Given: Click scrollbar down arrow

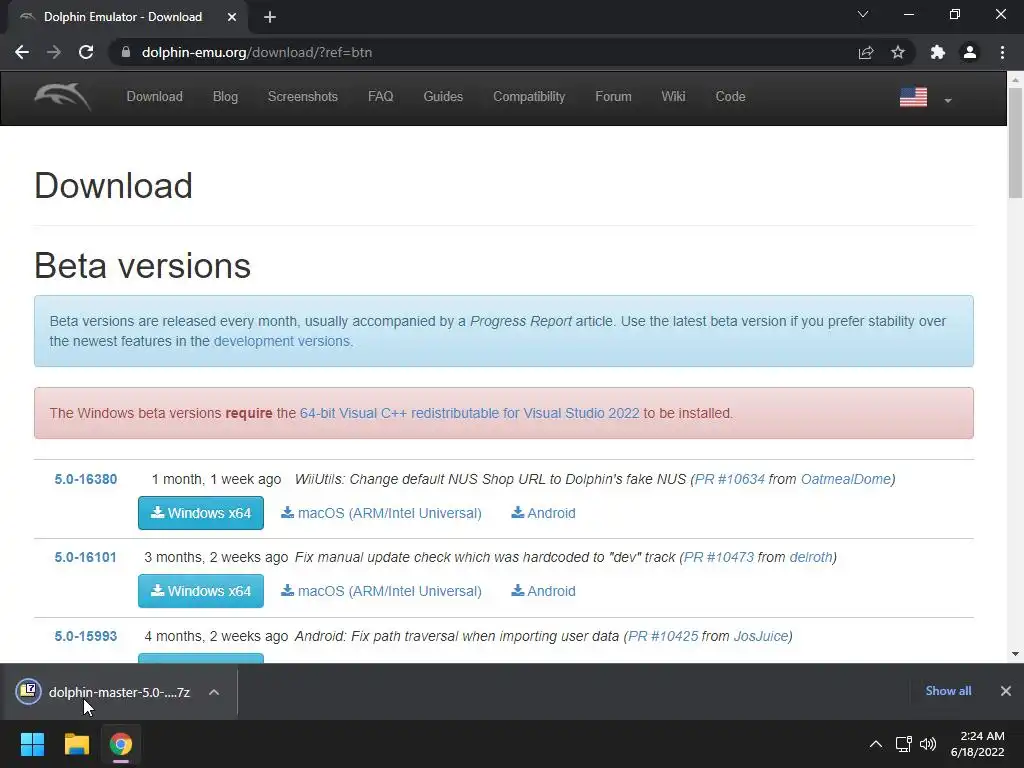Looking at the screenshot, I should (x=1015, y=654).
